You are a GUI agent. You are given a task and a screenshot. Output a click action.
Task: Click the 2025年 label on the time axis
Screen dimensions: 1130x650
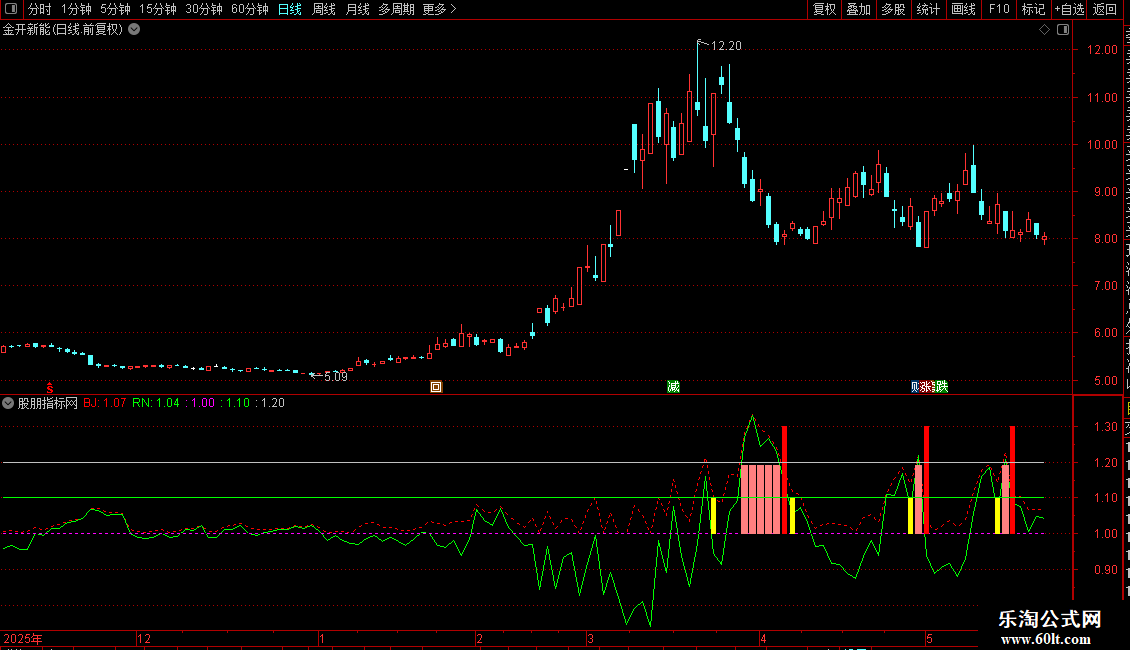pos(23,638)
